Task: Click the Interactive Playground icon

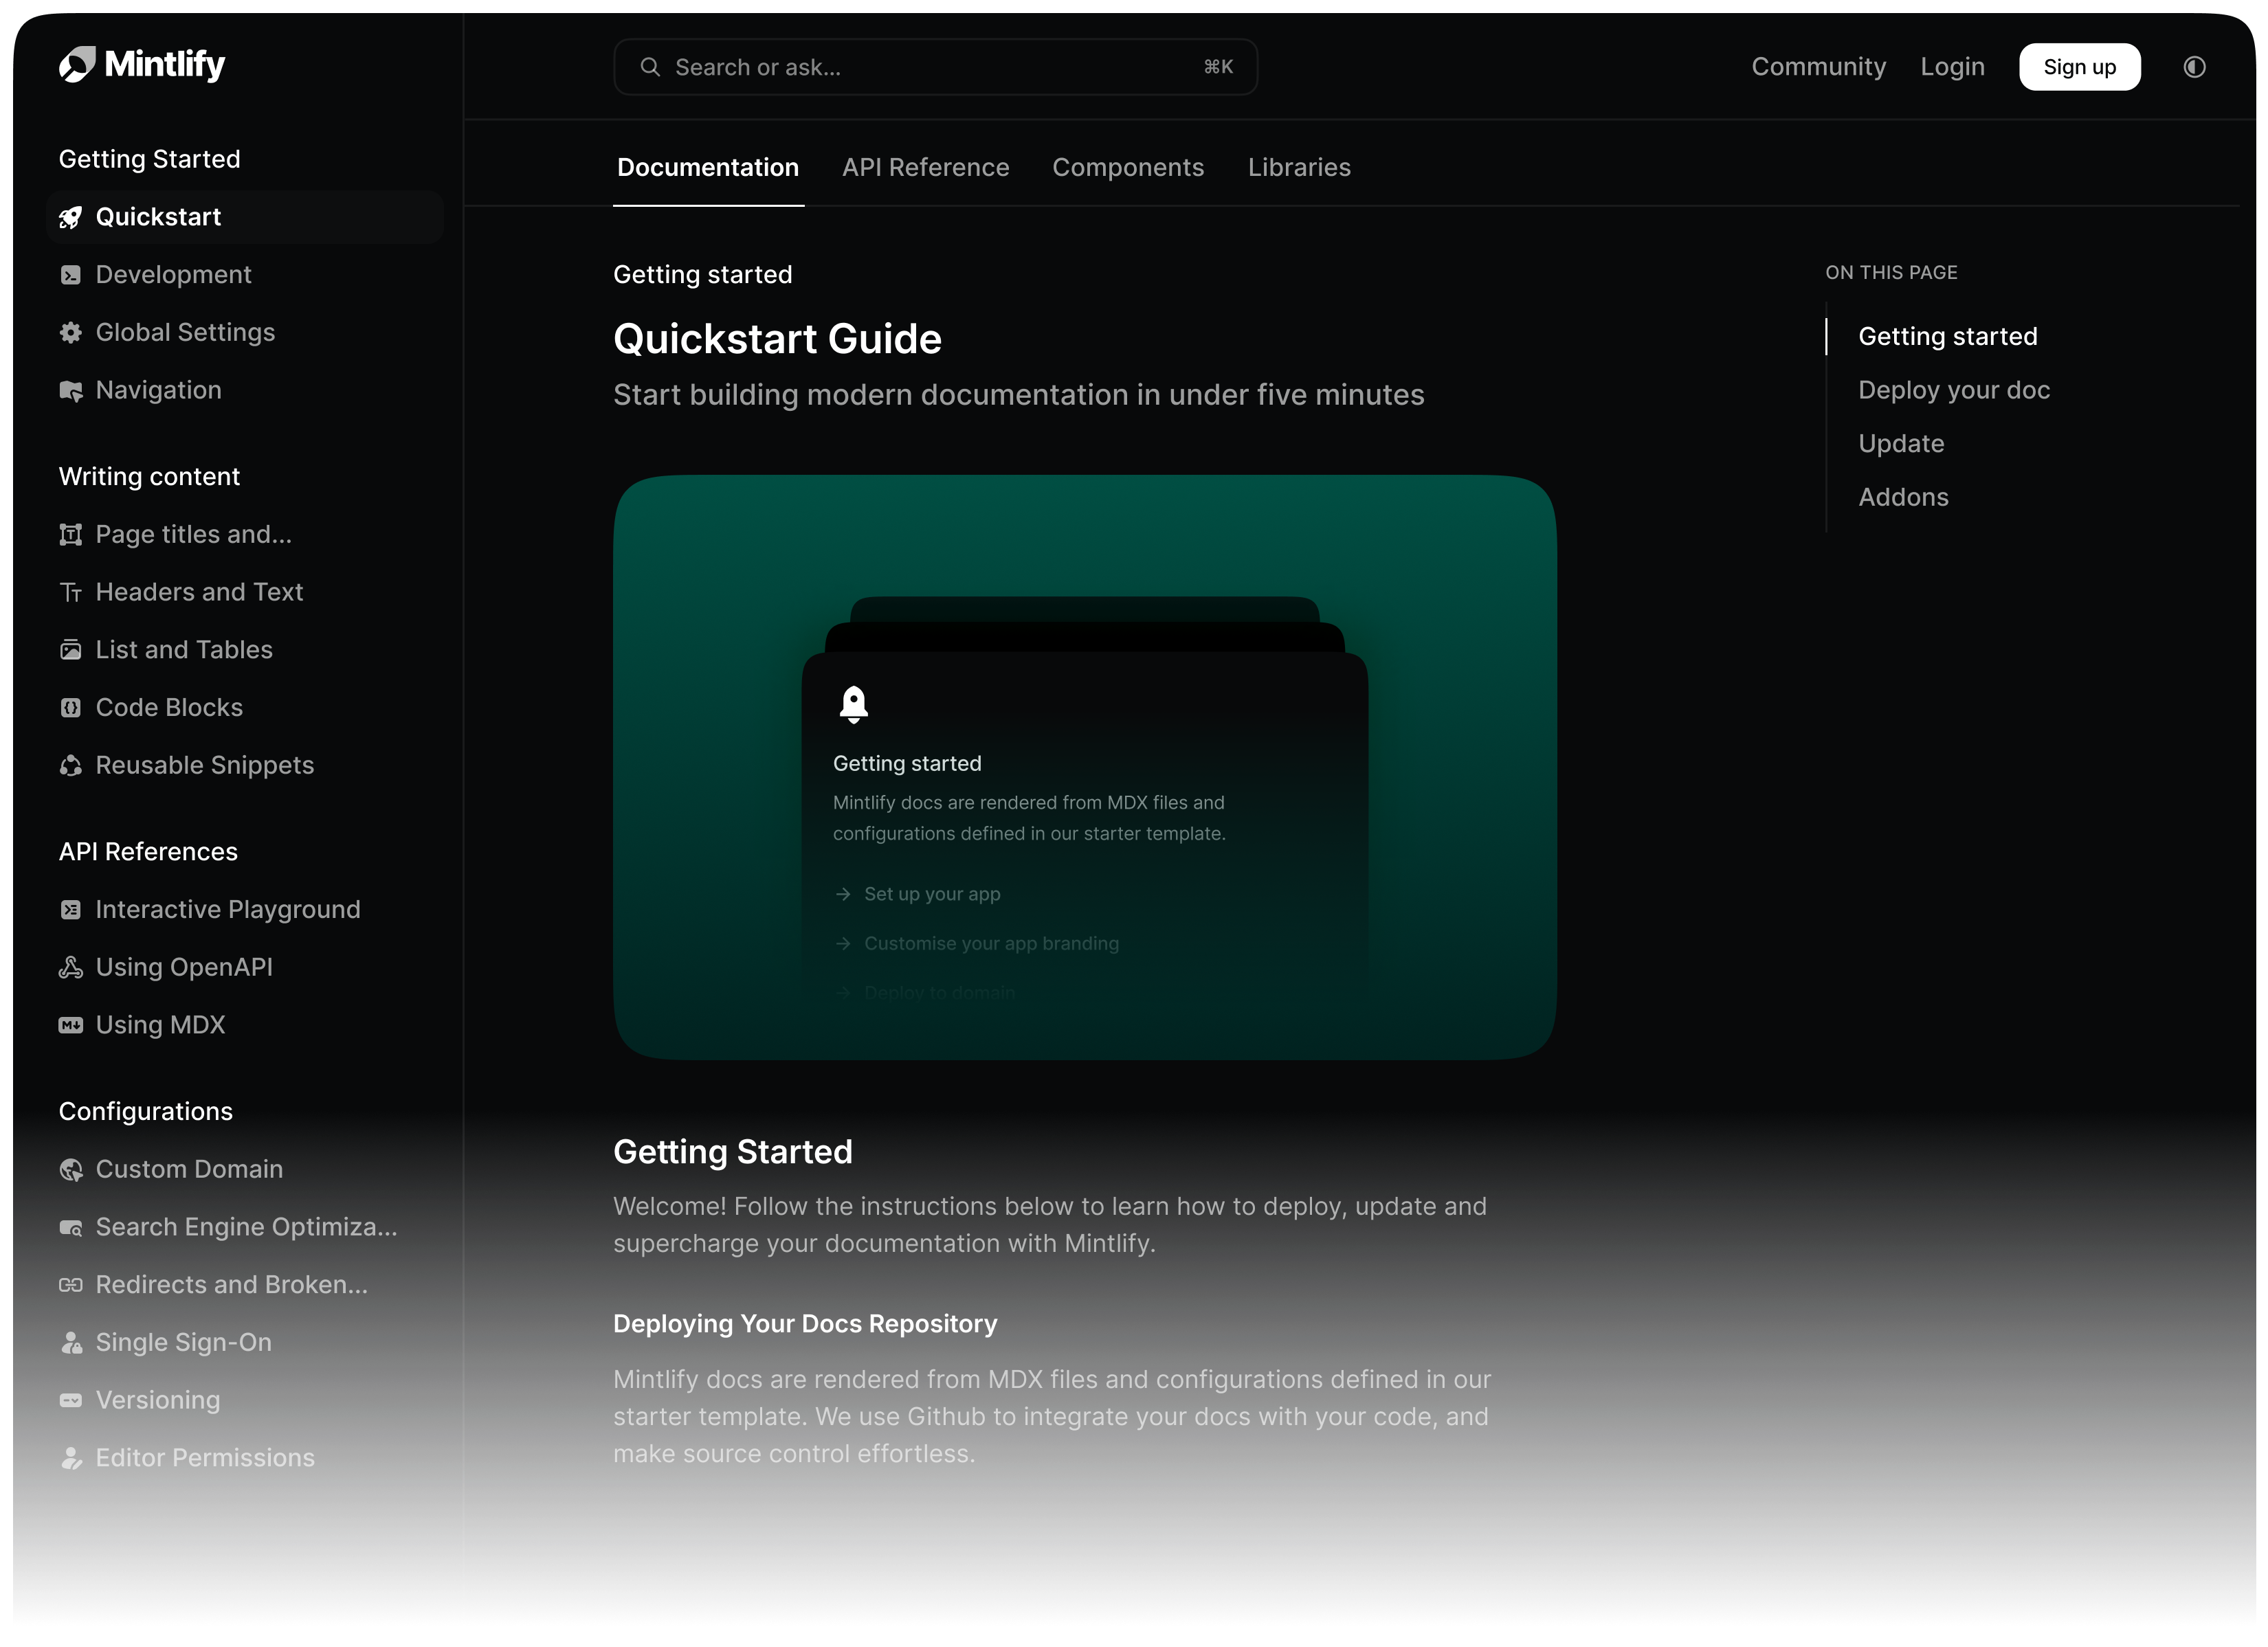Action: pos(70,910)
